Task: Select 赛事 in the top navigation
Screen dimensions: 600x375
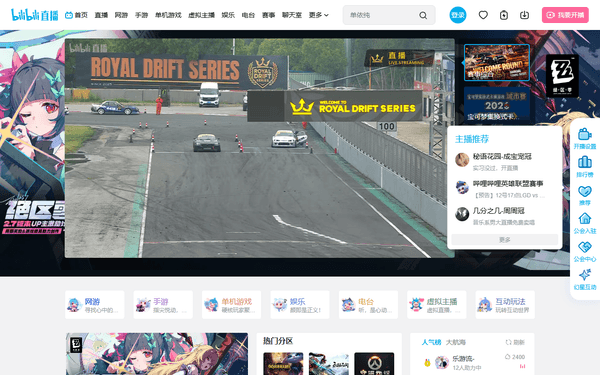Action: [269, 15]
